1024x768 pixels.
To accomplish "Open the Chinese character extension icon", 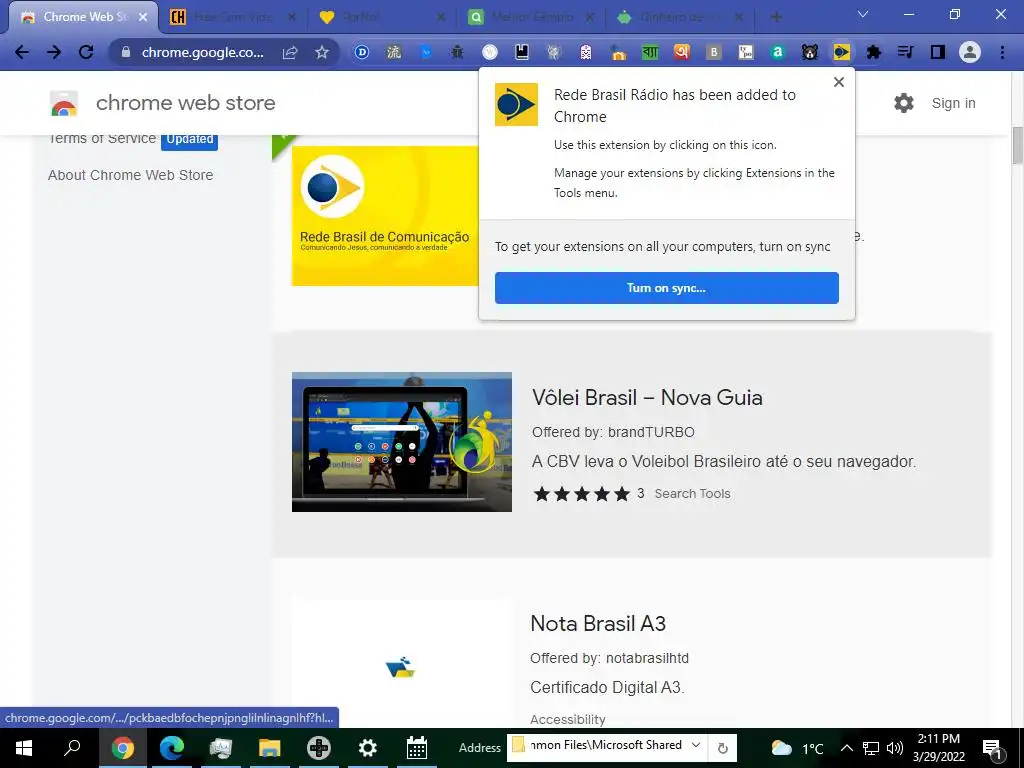I will (394, 52).
